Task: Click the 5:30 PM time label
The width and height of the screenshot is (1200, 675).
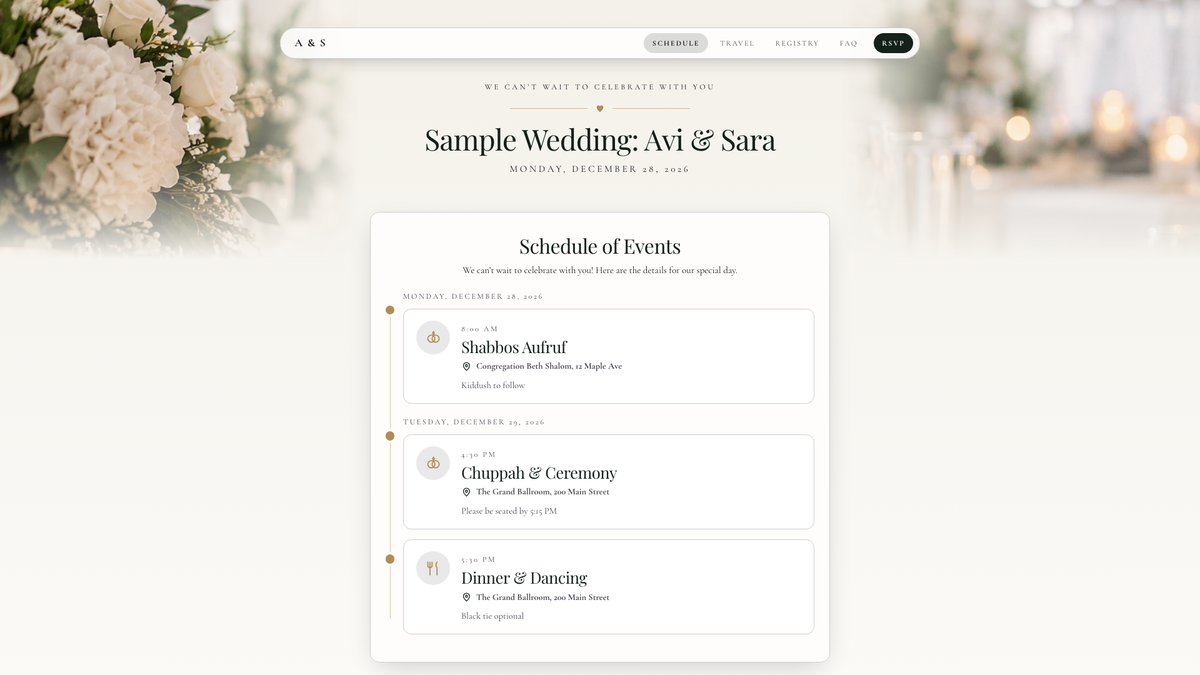Action: pos(478,560)
